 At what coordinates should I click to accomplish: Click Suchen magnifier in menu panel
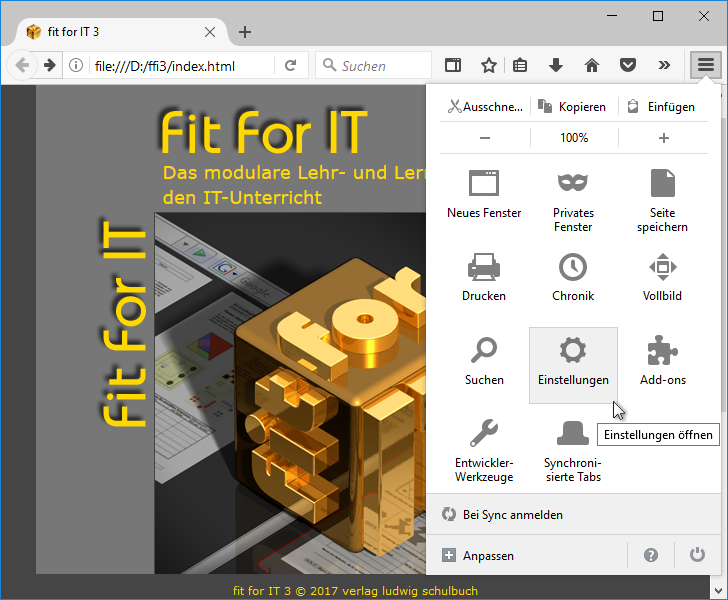pos(484,360)
